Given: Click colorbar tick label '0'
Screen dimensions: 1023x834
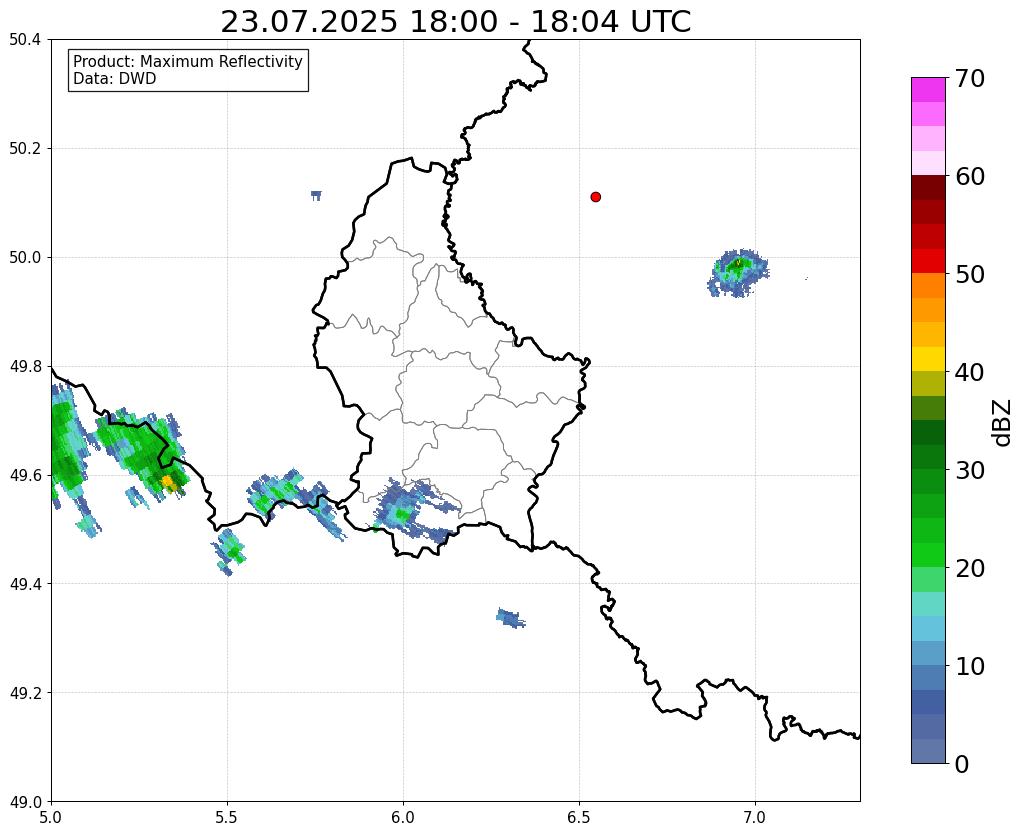Looking at the screenshot, I should (962, 764).
